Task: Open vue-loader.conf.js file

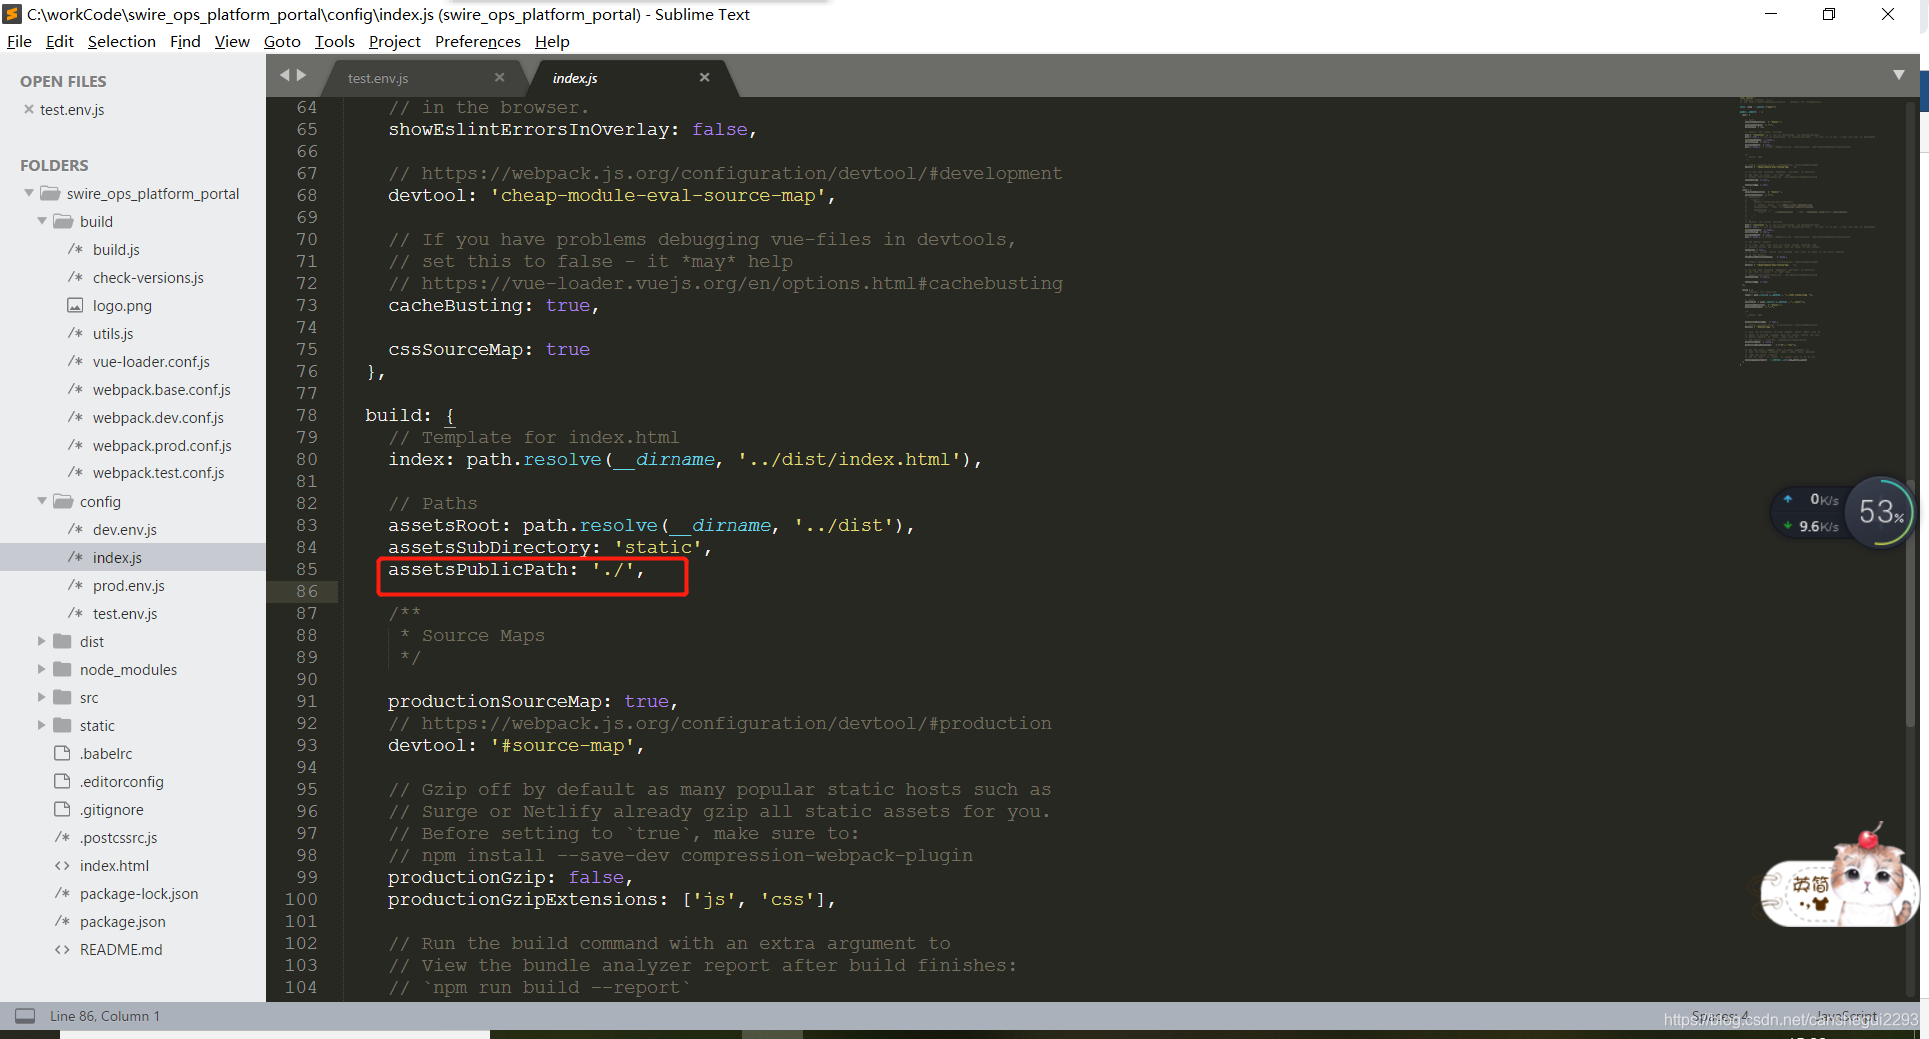Action: (x=151, y=361)
